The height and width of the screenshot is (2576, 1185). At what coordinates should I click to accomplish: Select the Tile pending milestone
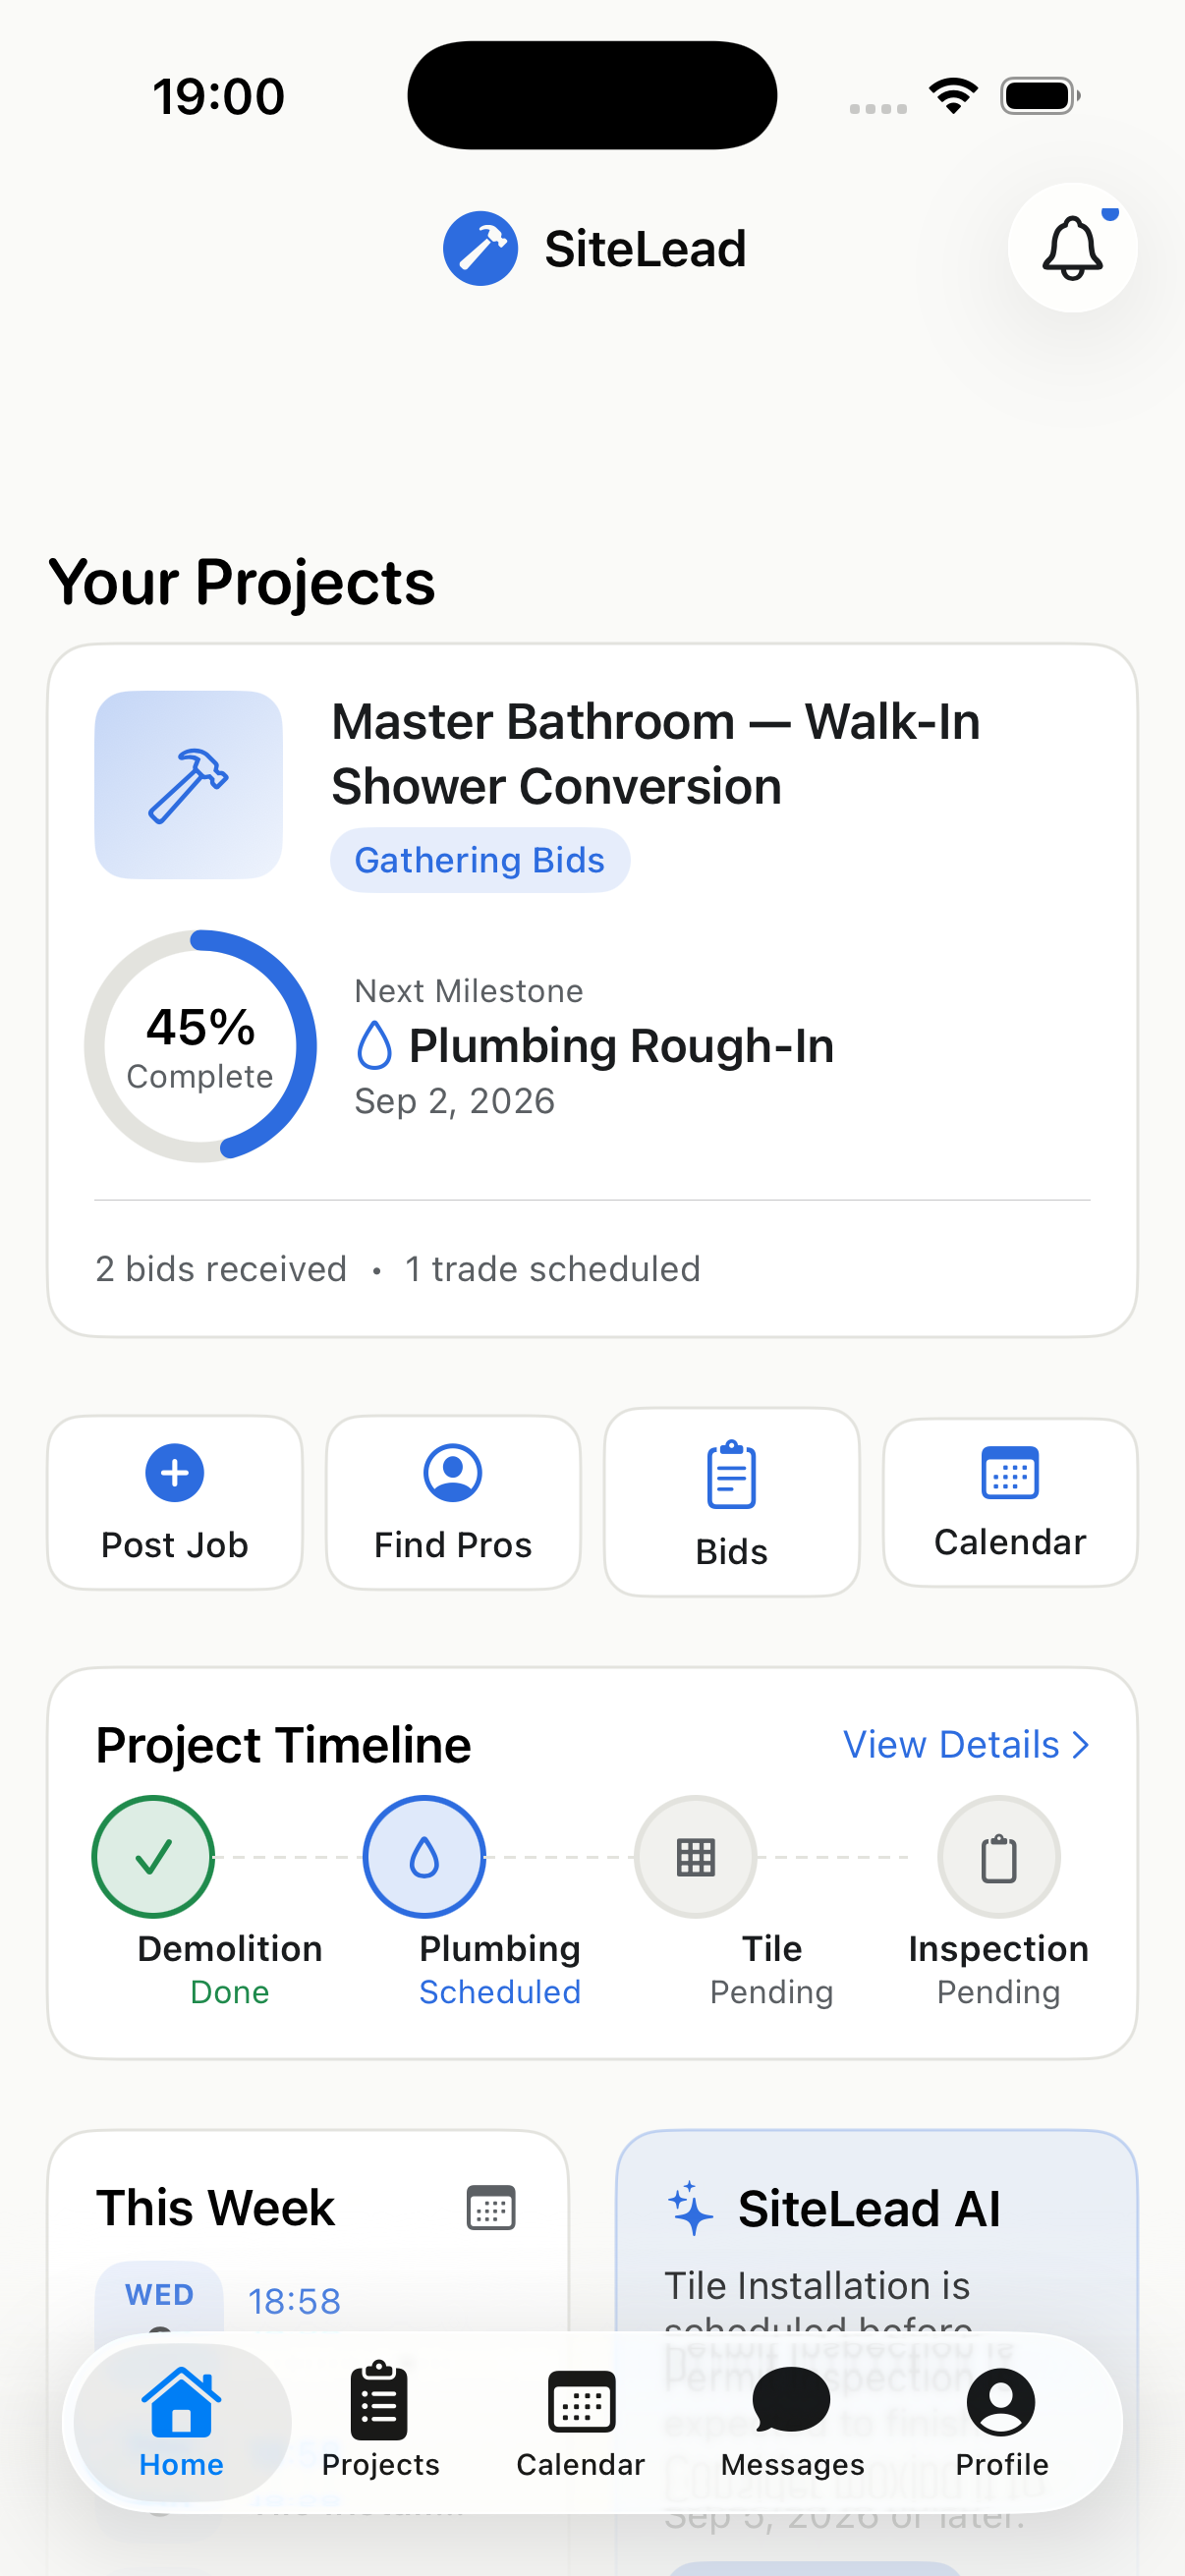coord(695,1857)
